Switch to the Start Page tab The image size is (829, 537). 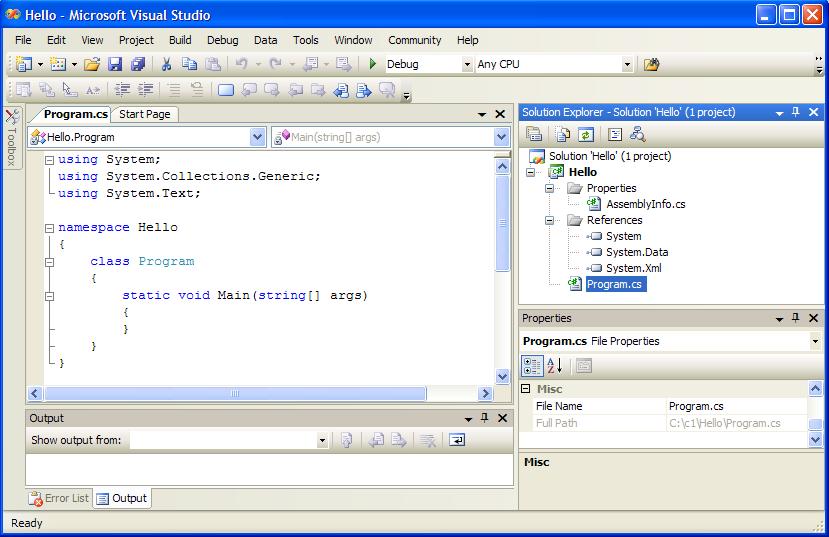tap(145, 114)
